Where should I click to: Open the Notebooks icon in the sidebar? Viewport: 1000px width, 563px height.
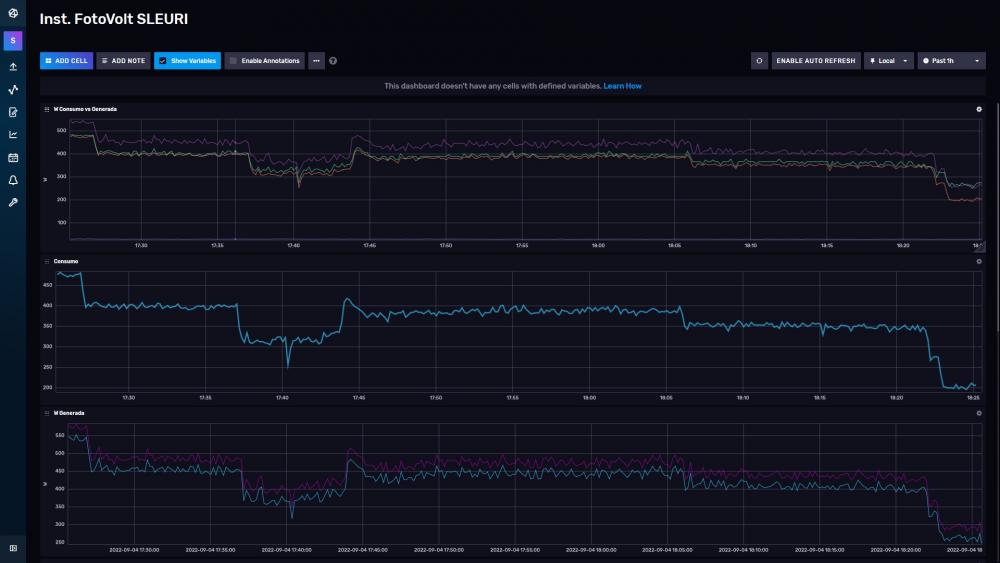[x=13, y=112]
